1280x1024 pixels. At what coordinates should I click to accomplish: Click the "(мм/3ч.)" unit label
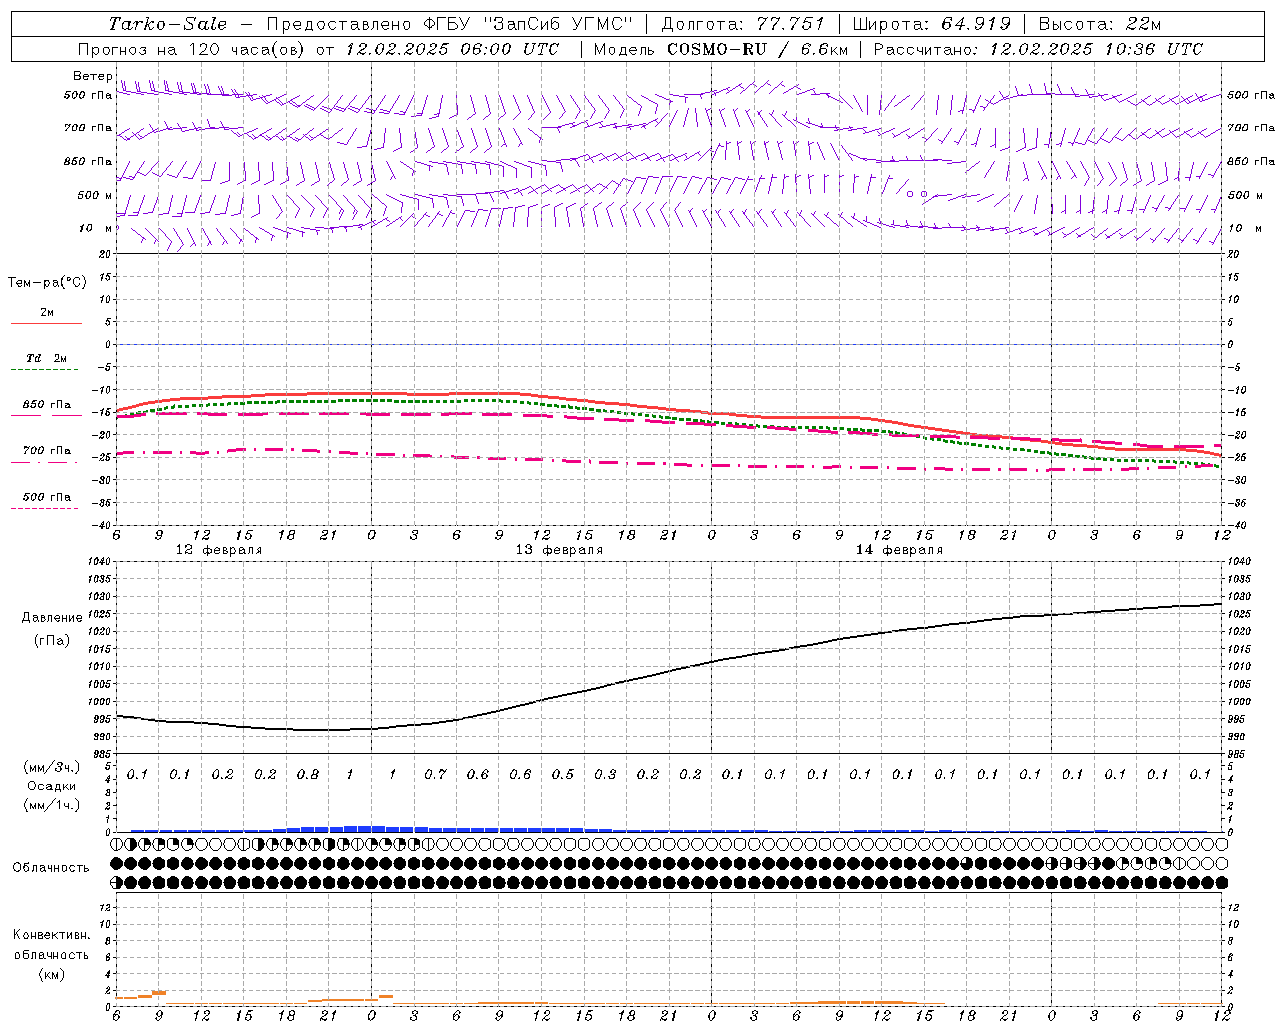click(x=52, y=767)
